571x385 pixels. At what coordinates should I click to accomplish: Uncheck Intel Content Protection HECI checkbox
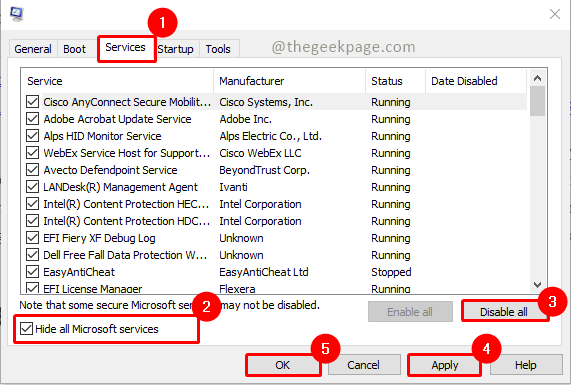coord(32,204)
